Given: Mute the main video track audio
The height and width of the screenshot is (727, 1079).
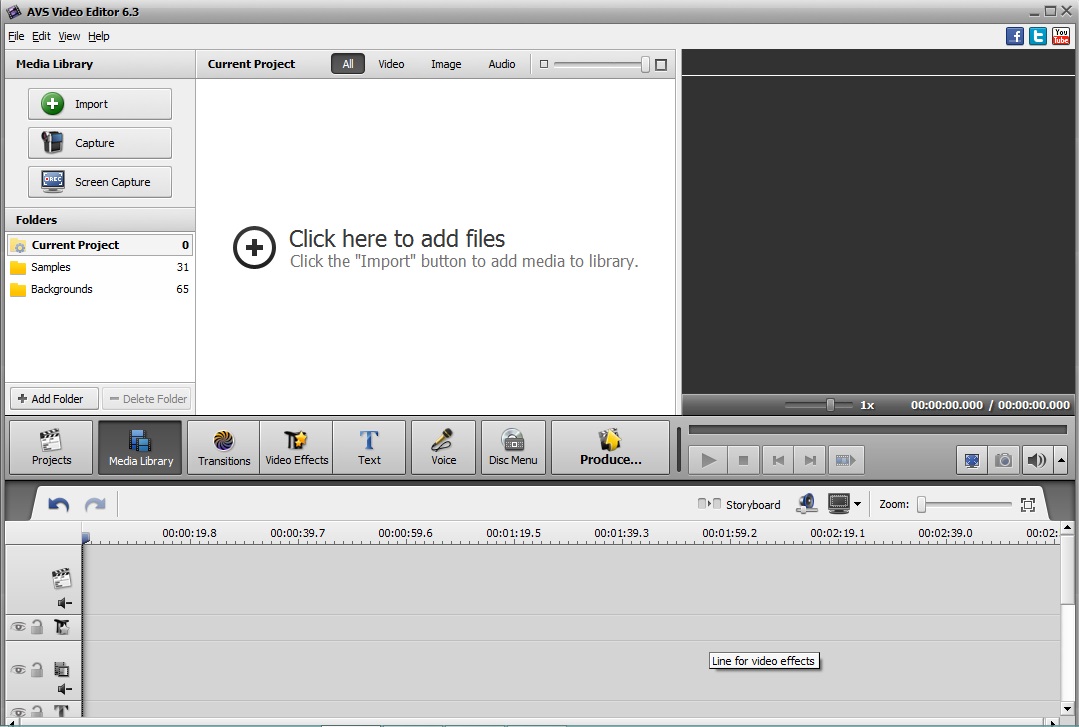Looking at the screenshot, I should (64, 603).
